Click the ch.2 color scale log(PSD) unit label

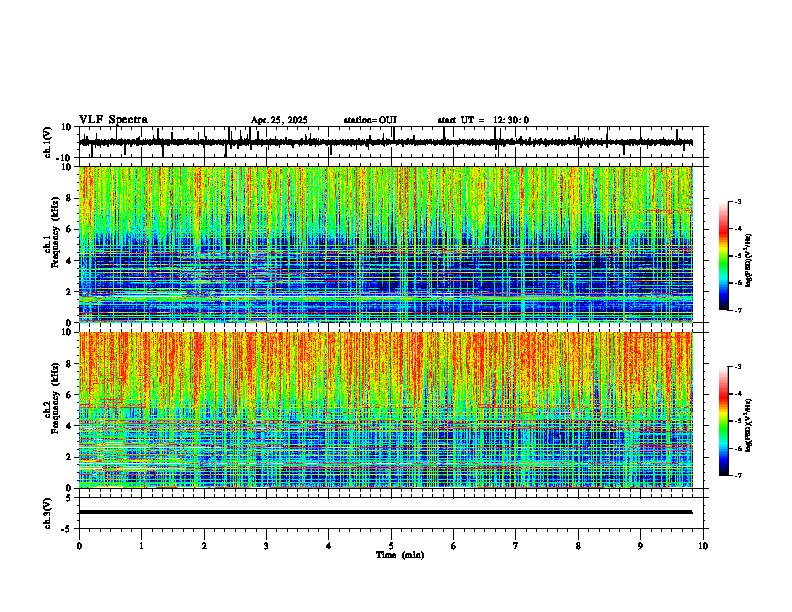(749, 426)
